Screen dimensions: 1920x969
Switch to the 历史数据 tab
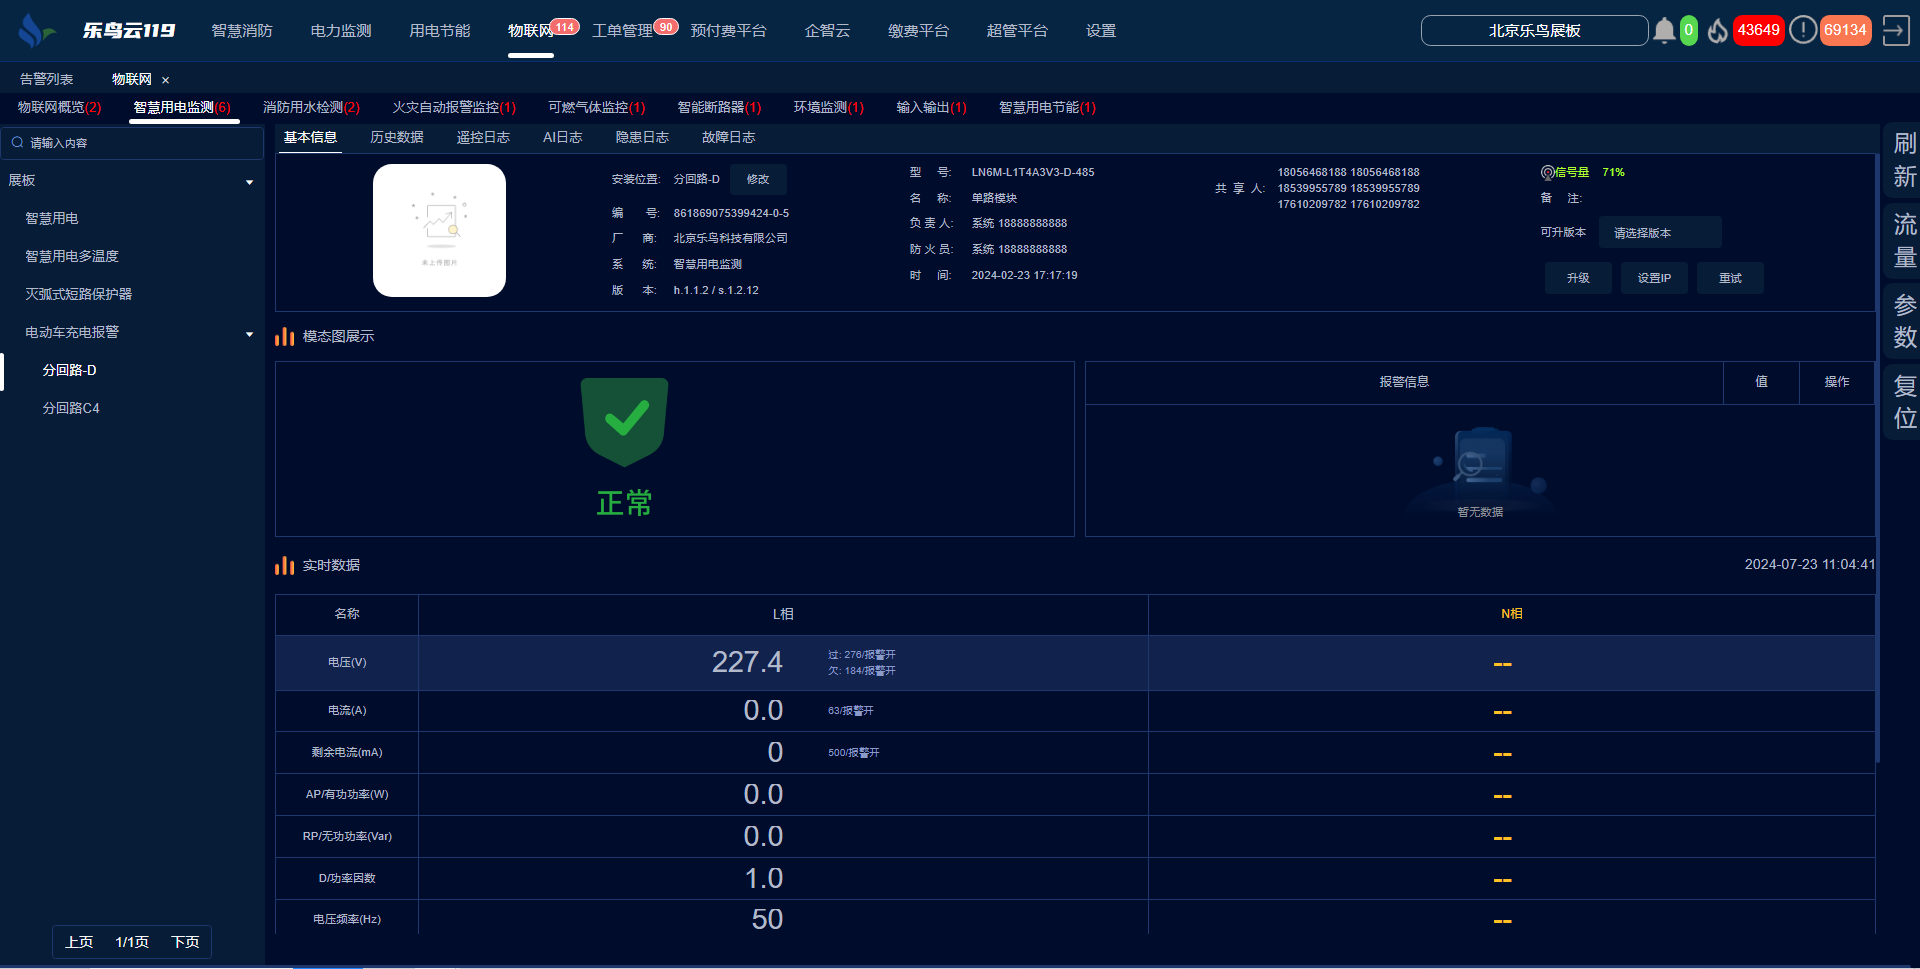[x=396, y=138]
